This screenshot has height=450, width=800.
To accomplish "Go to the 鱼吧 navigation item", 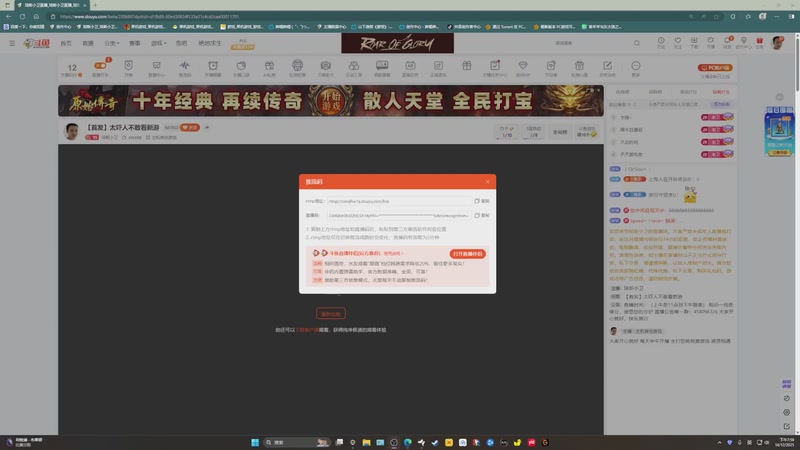I will click(x=181, y=43).
